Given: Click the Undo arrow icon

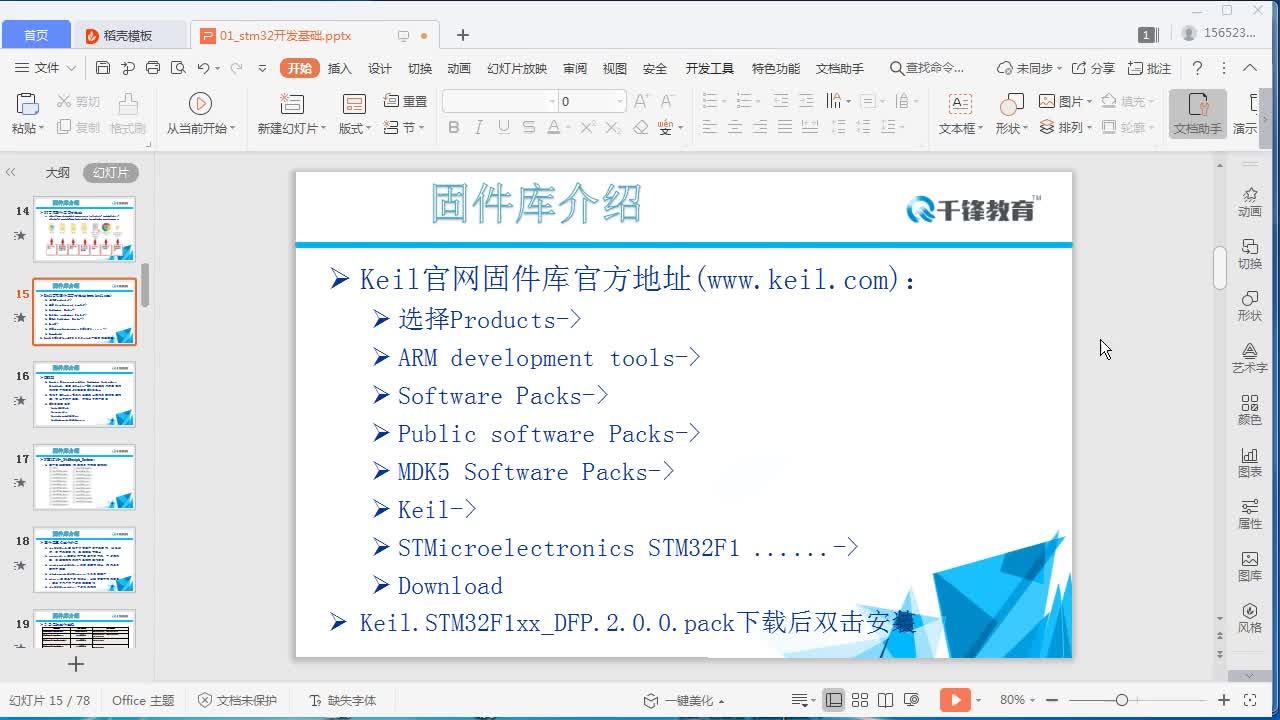Looking at the screenshot, I should coord(203,68).
